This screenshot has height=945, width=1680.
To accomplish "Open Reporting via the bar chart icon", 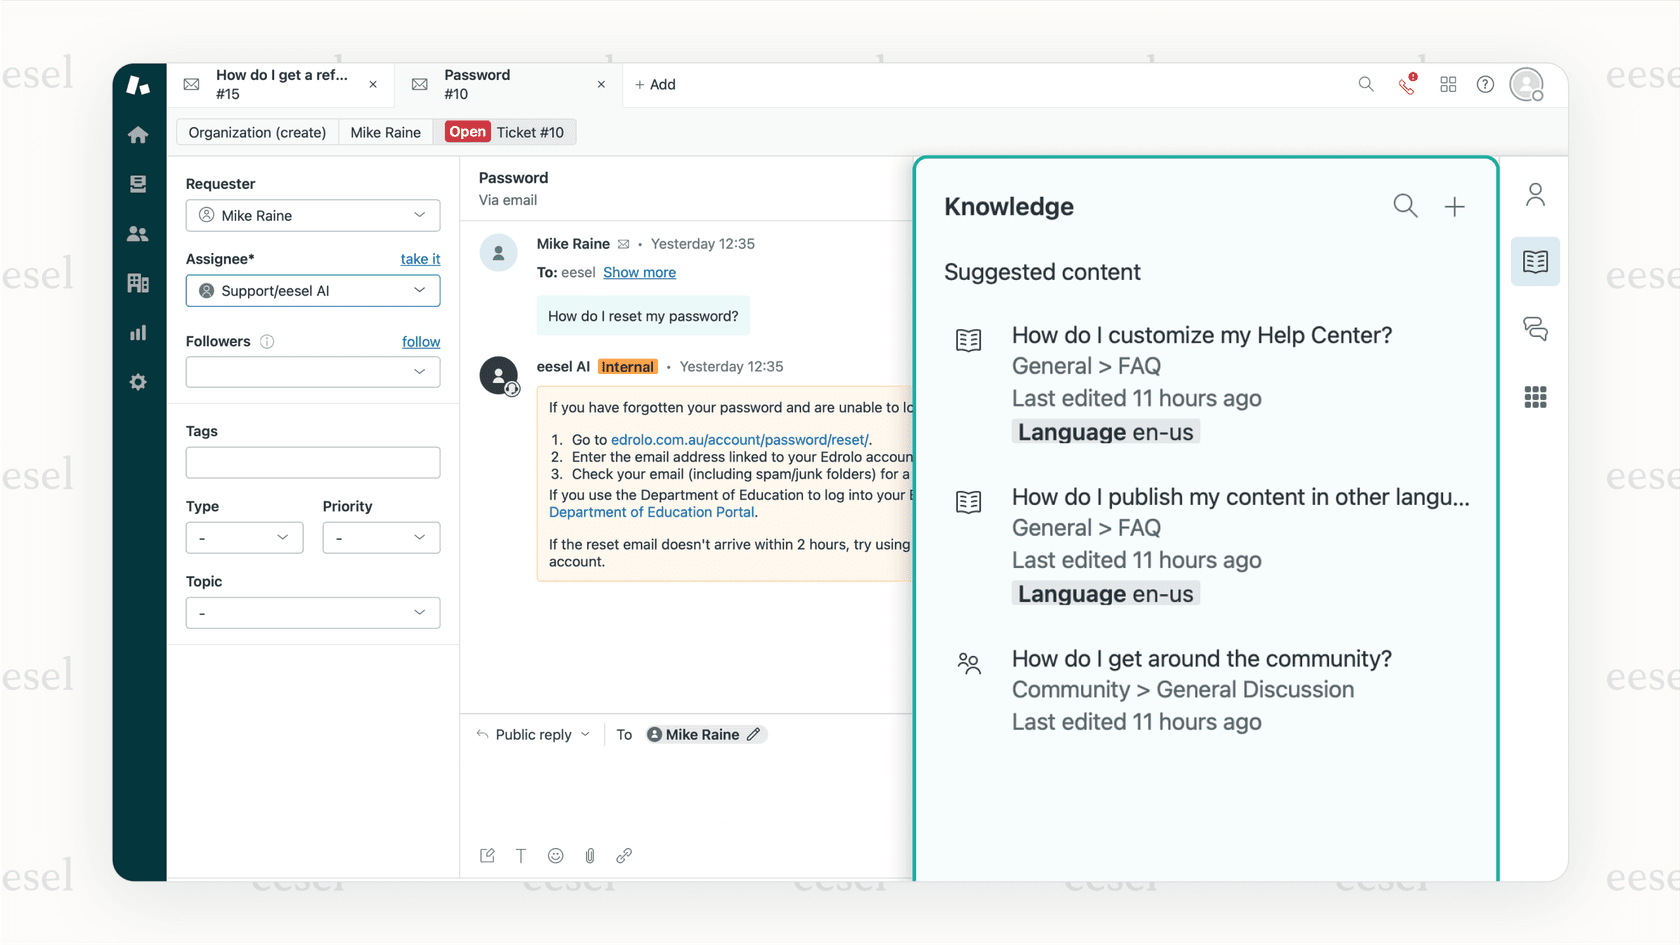I will click(x=138, y=332).
